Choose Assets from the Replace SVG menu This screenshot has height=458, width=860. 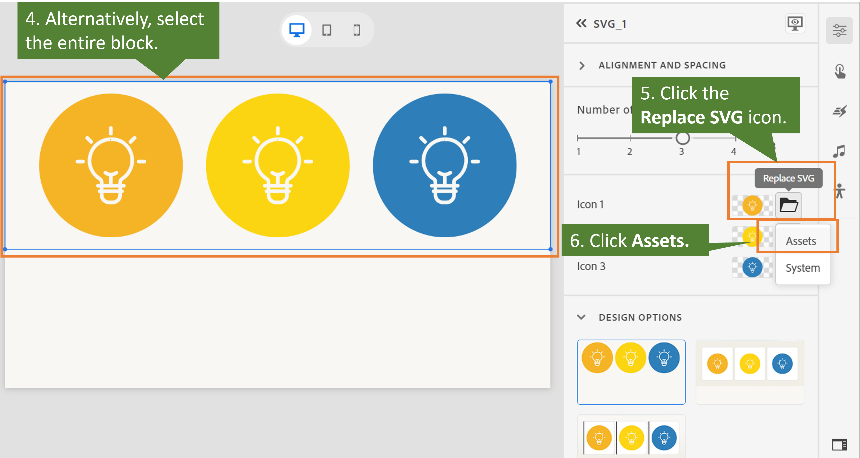coord(801,241)
